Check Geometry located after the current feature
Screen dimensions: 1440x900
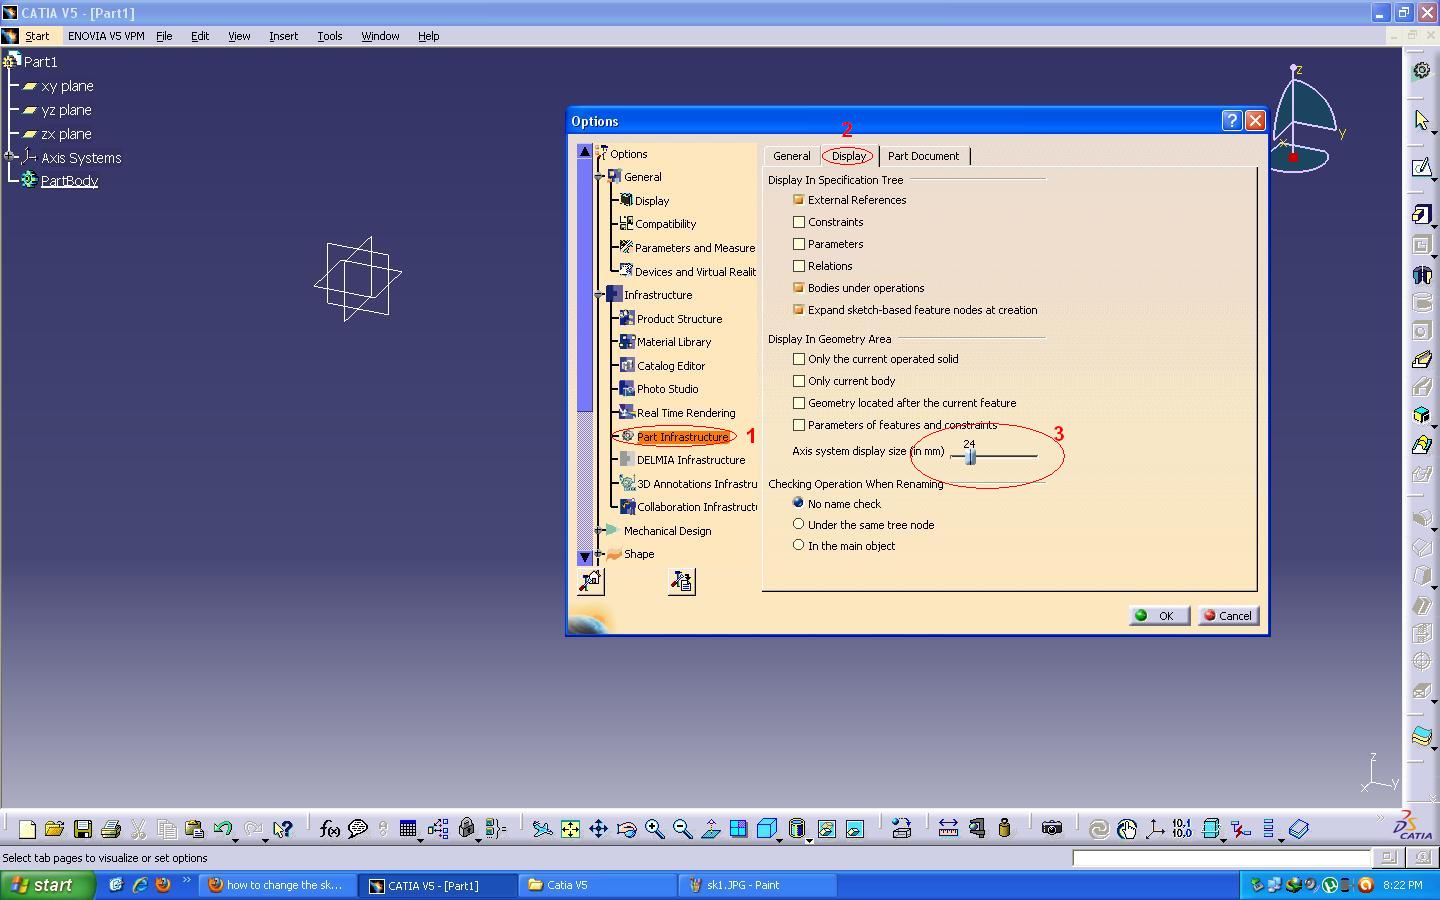tap(799, 403)
